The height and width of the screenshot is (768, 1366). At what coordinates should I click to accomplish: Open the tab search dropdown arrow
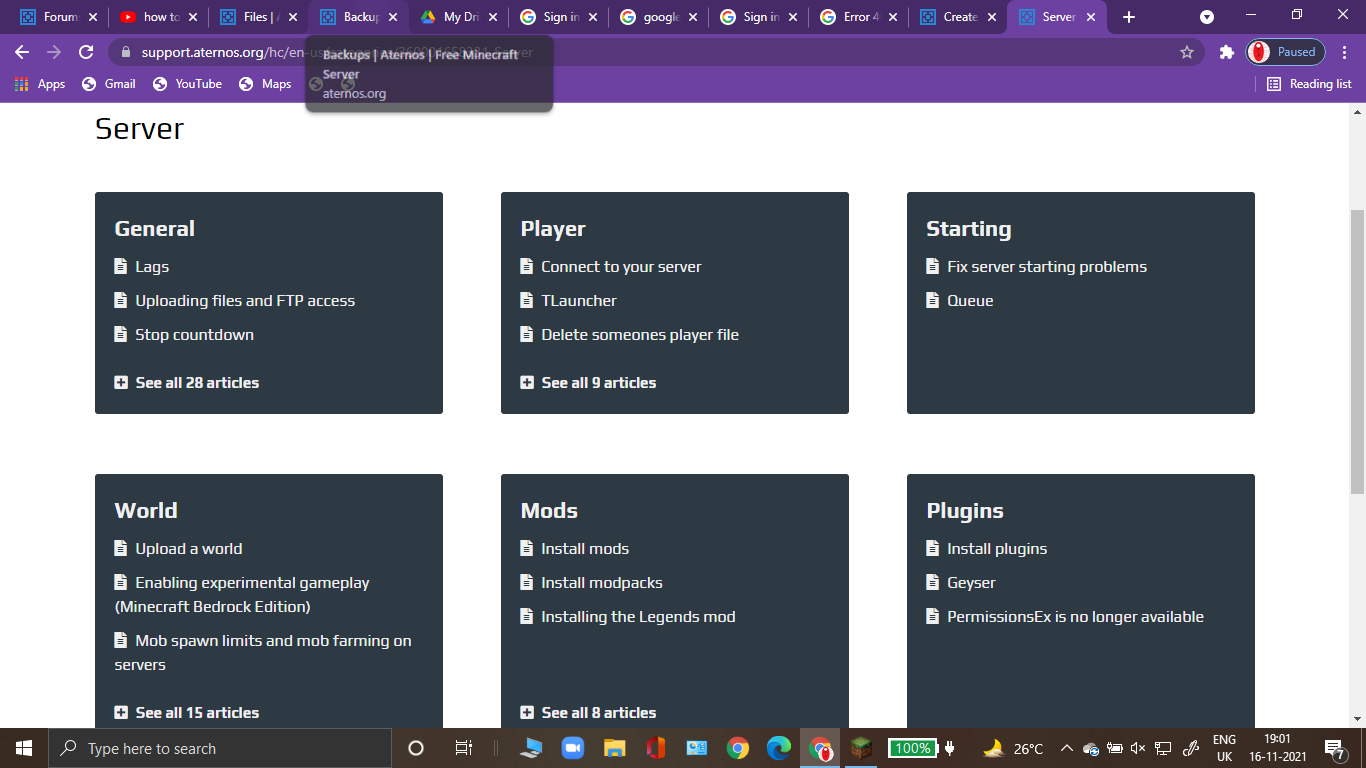coord(1207,17)
